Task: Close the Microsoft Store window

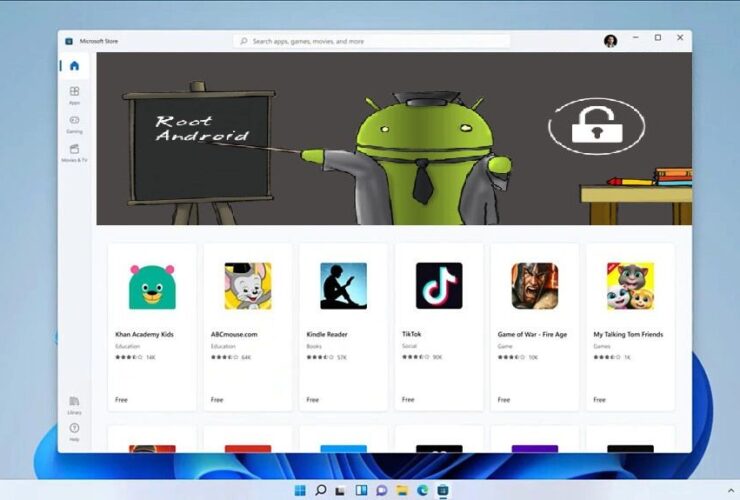Action: [680, 37]
